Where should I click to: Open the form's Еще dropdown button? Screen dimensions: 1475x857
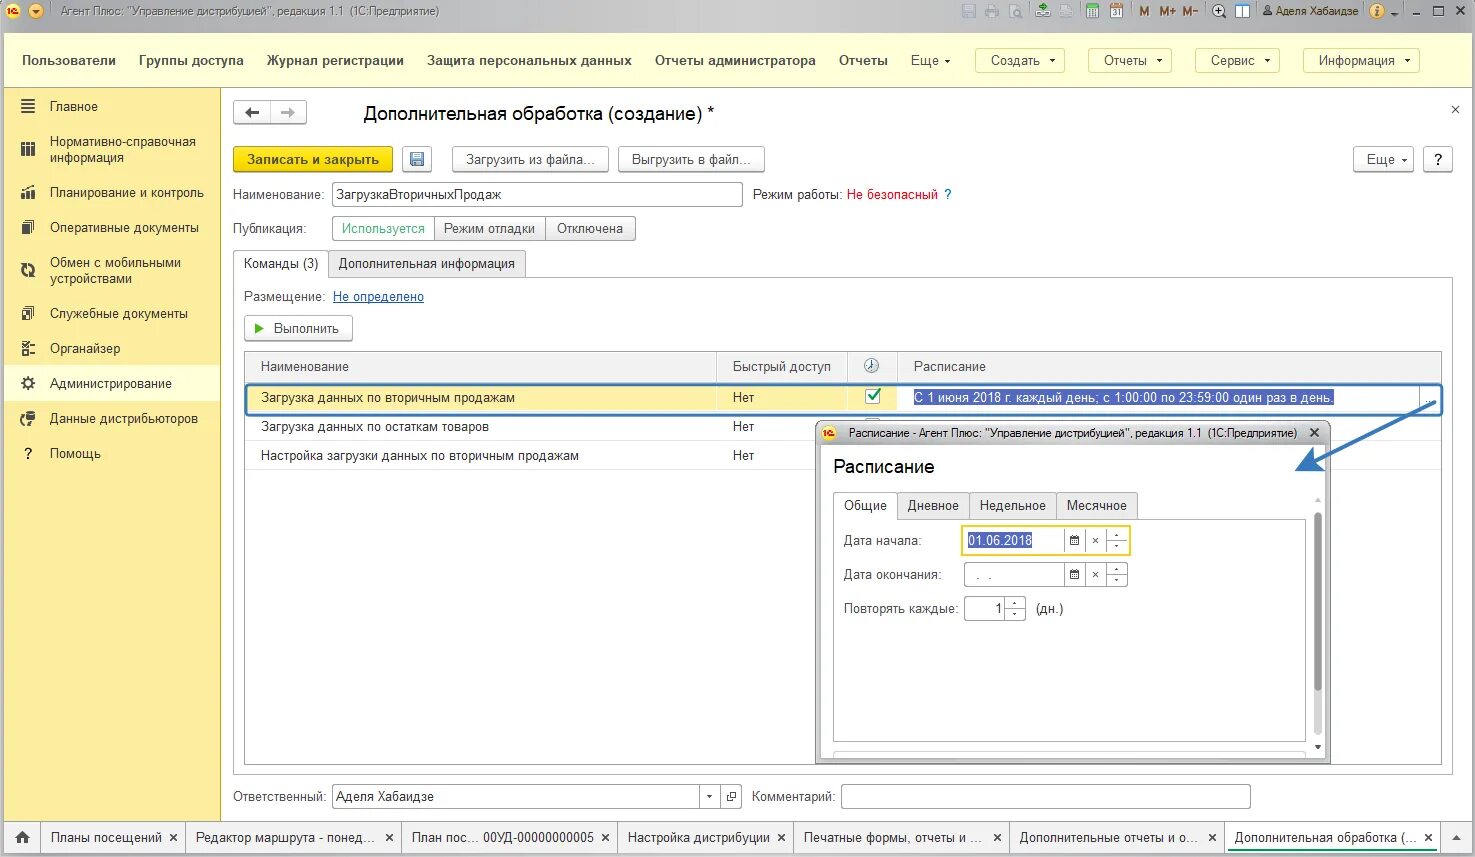click(1383, 159)
